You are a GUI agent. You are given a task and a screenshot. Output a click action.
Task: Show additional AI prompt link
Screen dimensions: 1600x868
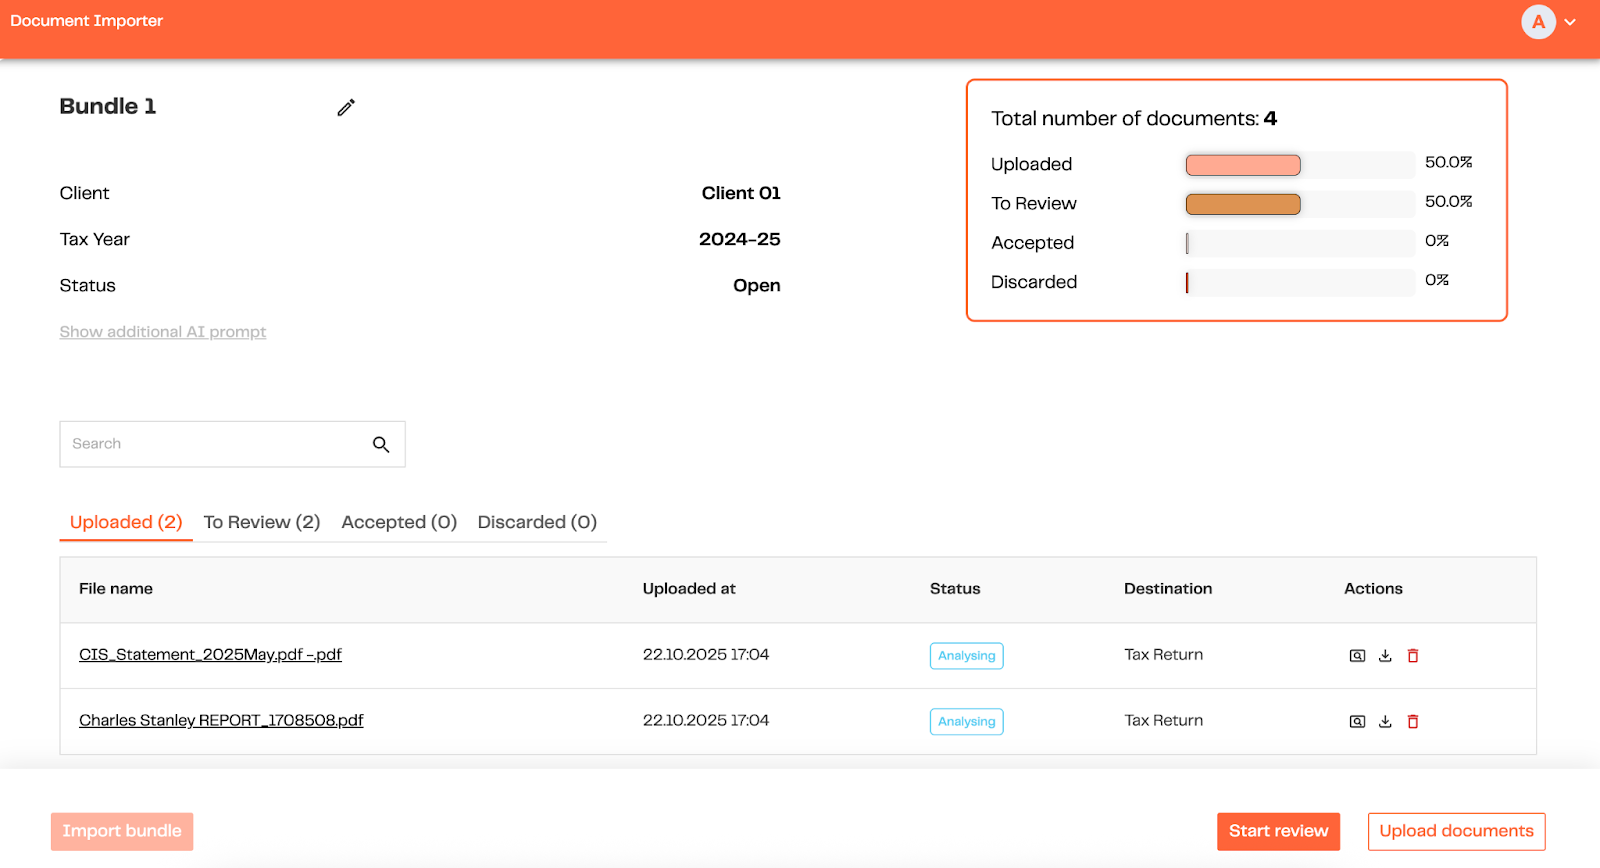click(163, 332)
